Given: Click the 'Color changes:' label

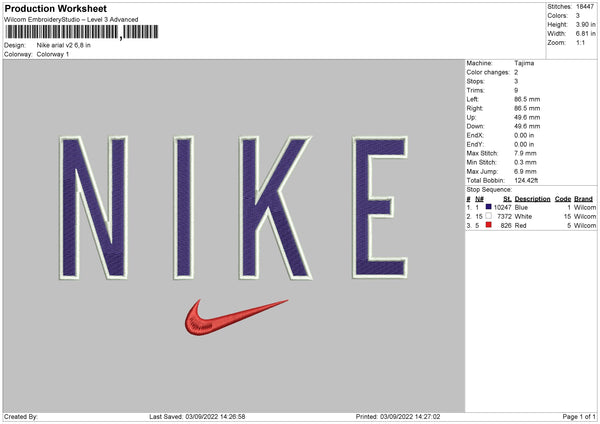Looking at the screenshot, I should [488, 72].
